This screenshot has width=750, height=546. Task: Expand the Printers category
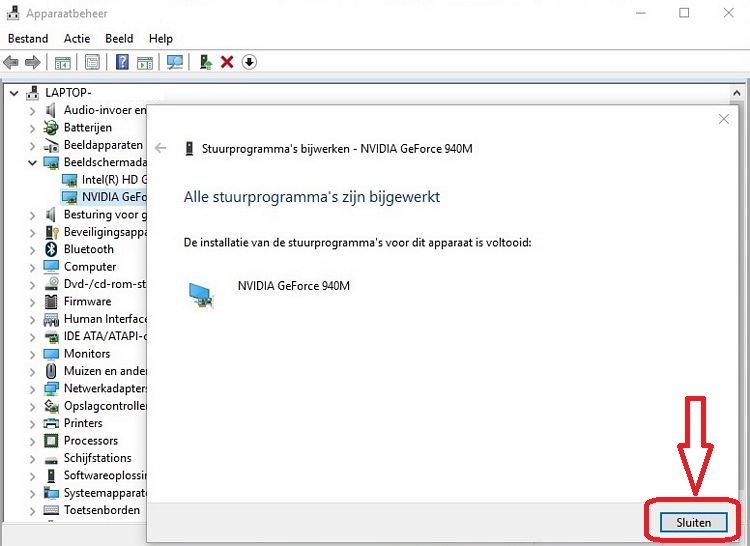click(x=32, y=424)
